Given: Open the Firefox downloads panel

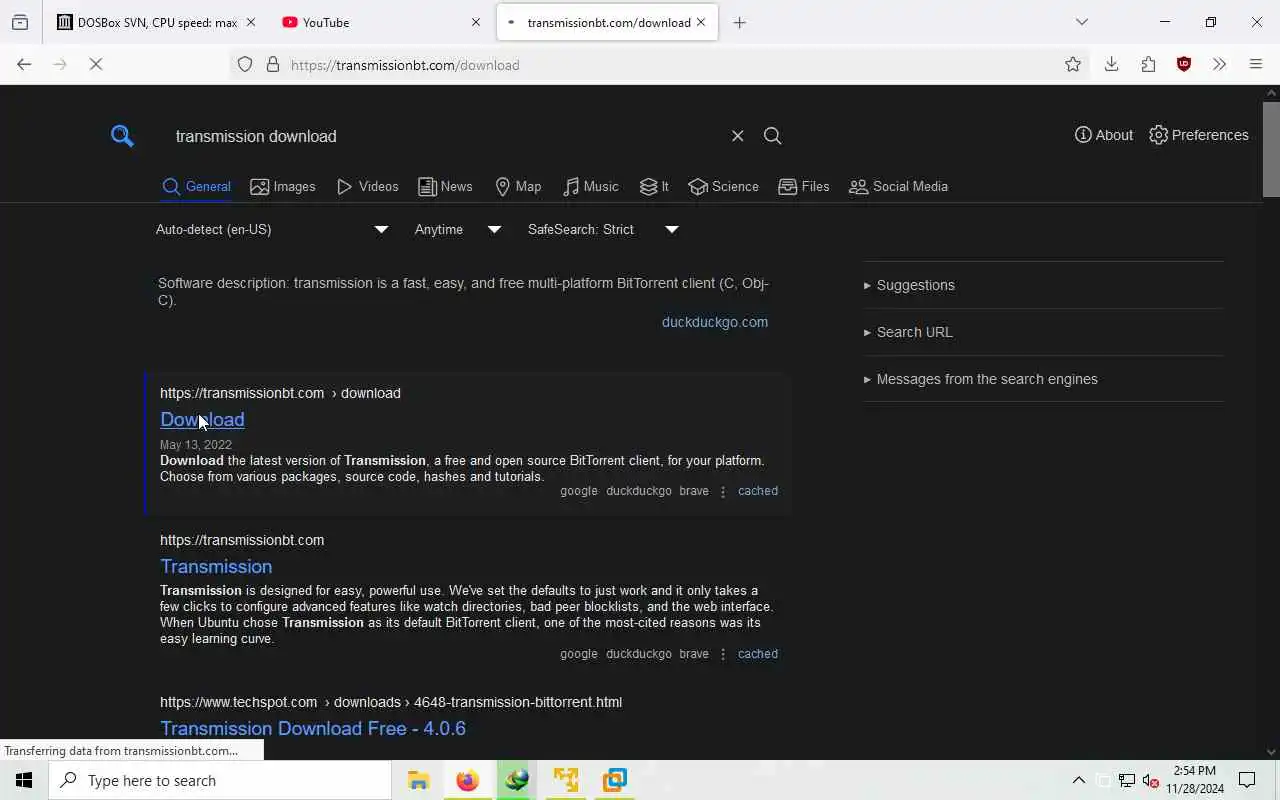Looking at the screenshot, I should 1111,65.
